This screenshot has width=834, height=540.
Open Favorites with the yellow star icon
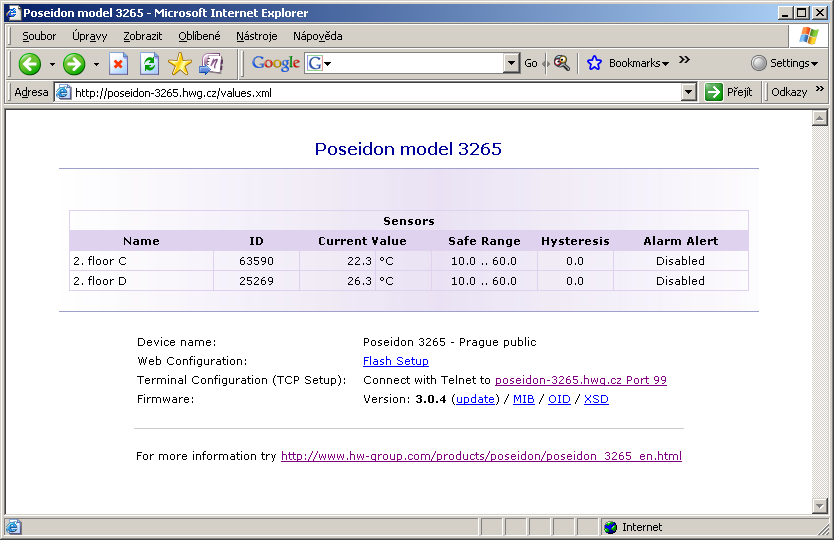(x=180, y=64)
